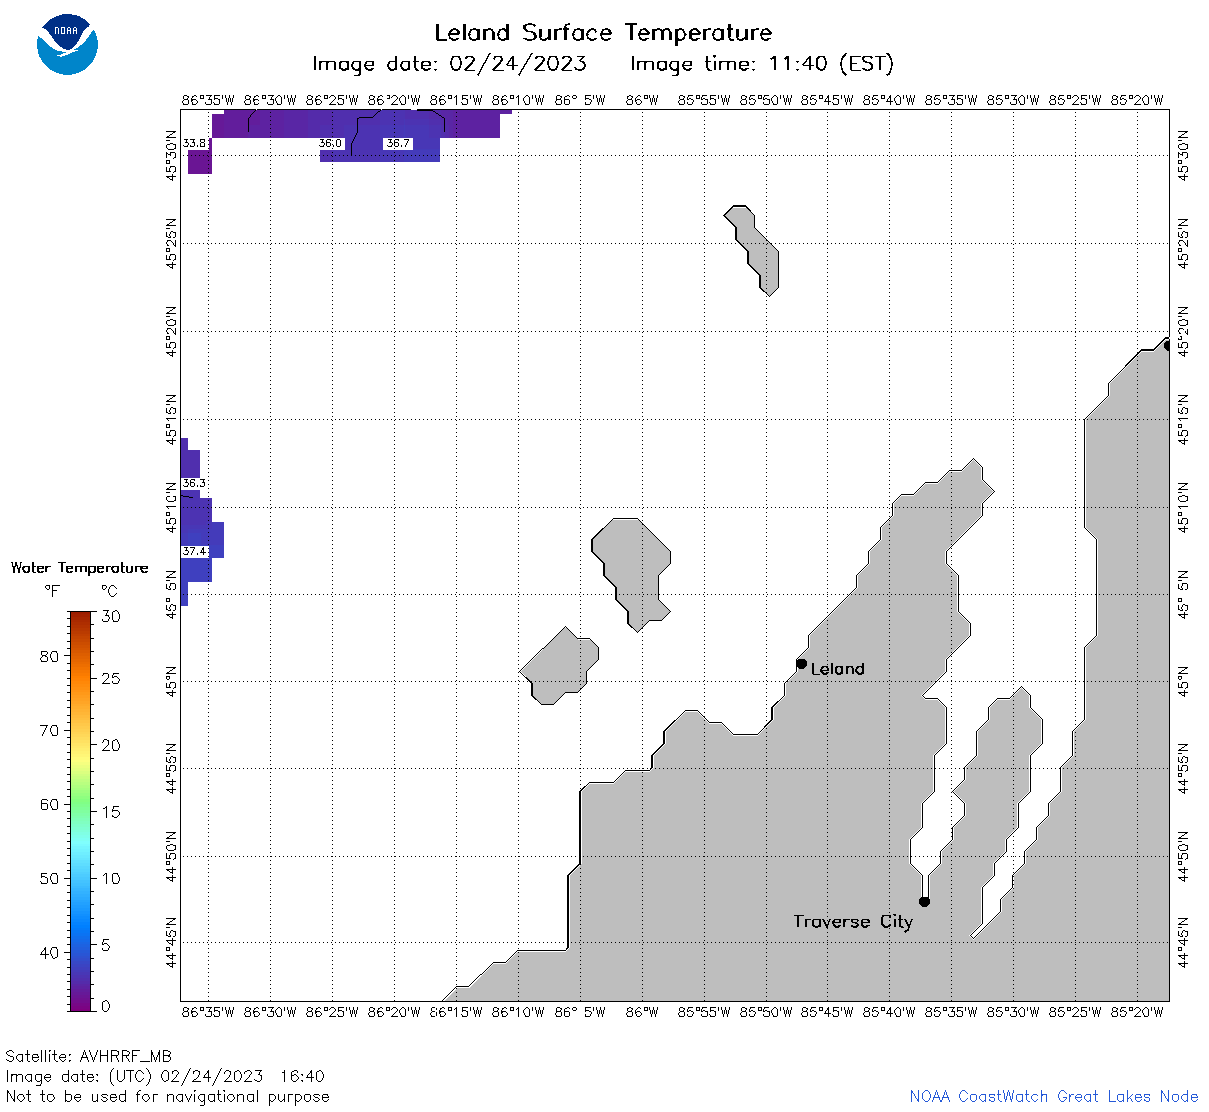Click the 'Leland' map label

(x=838, y=669)
